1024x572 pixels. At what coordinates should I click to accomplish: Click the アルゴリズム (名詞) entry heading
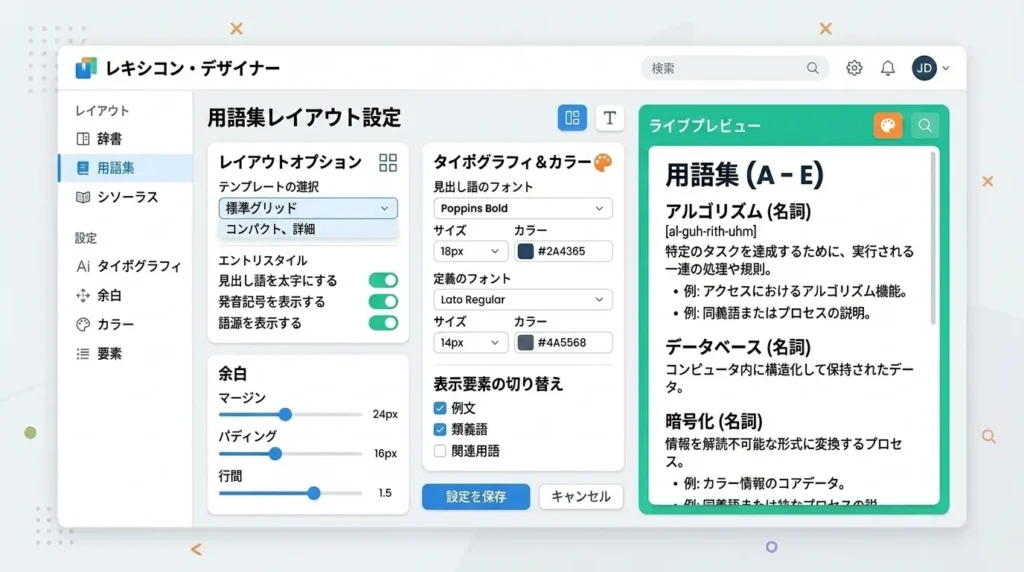(738, 211)
